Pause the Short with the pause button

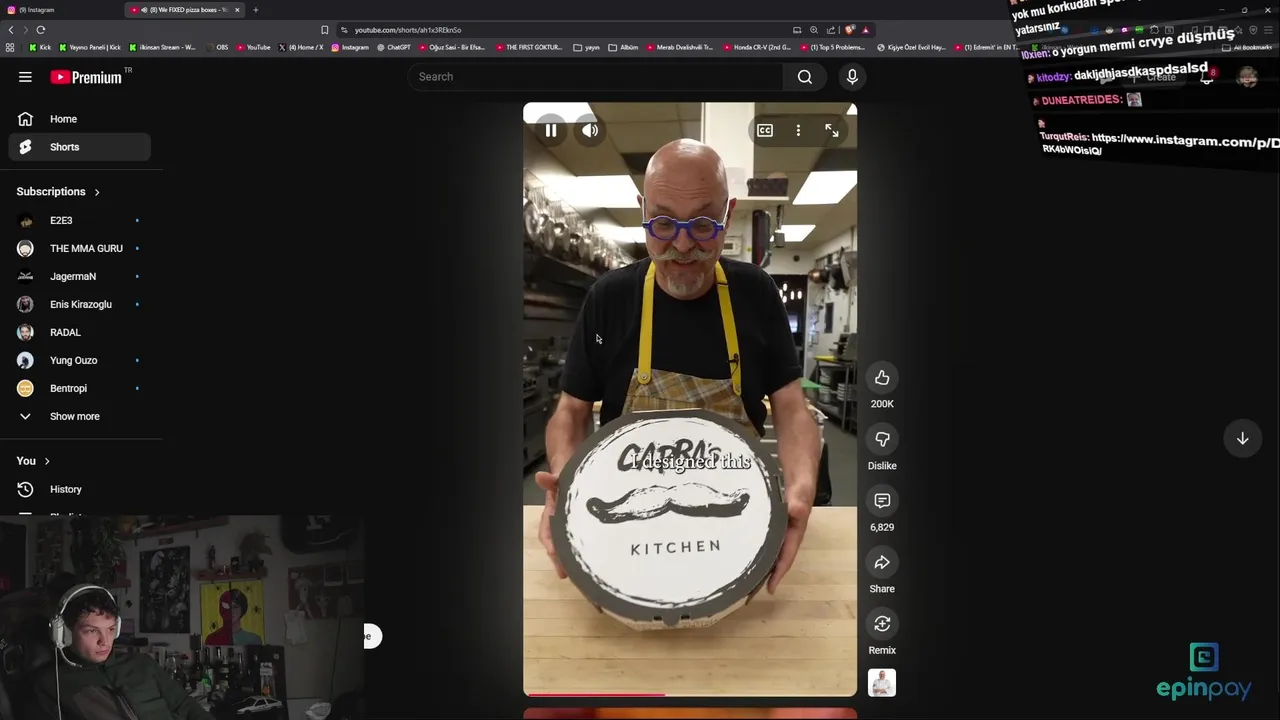pyautogui.click(x=551, y=131)
